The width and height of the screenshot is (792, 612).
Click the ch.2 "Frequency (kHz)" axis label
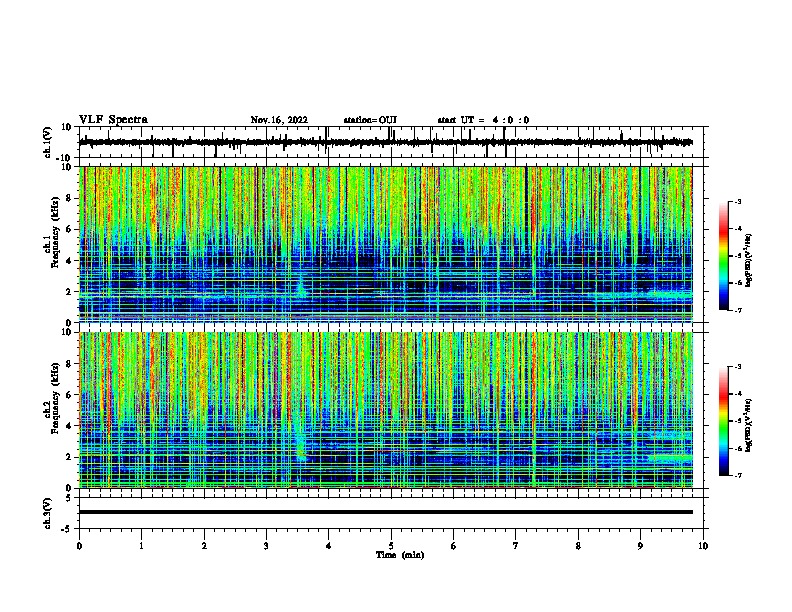pos(55,398)
